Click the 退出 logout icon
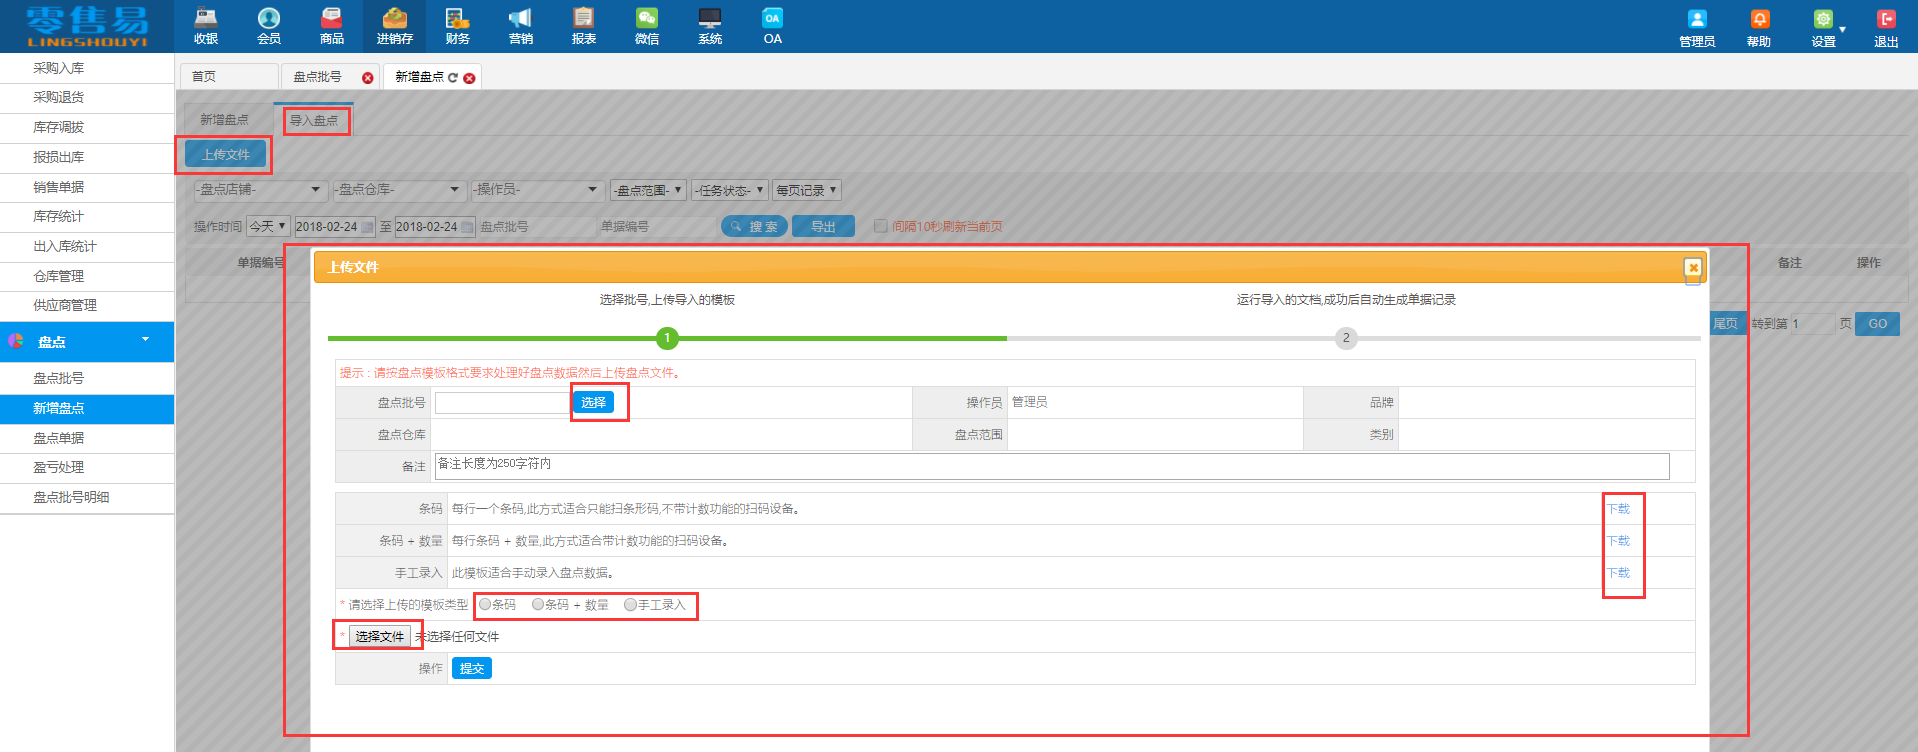Screen dimensions: 1918x752 click(1886, 28)
